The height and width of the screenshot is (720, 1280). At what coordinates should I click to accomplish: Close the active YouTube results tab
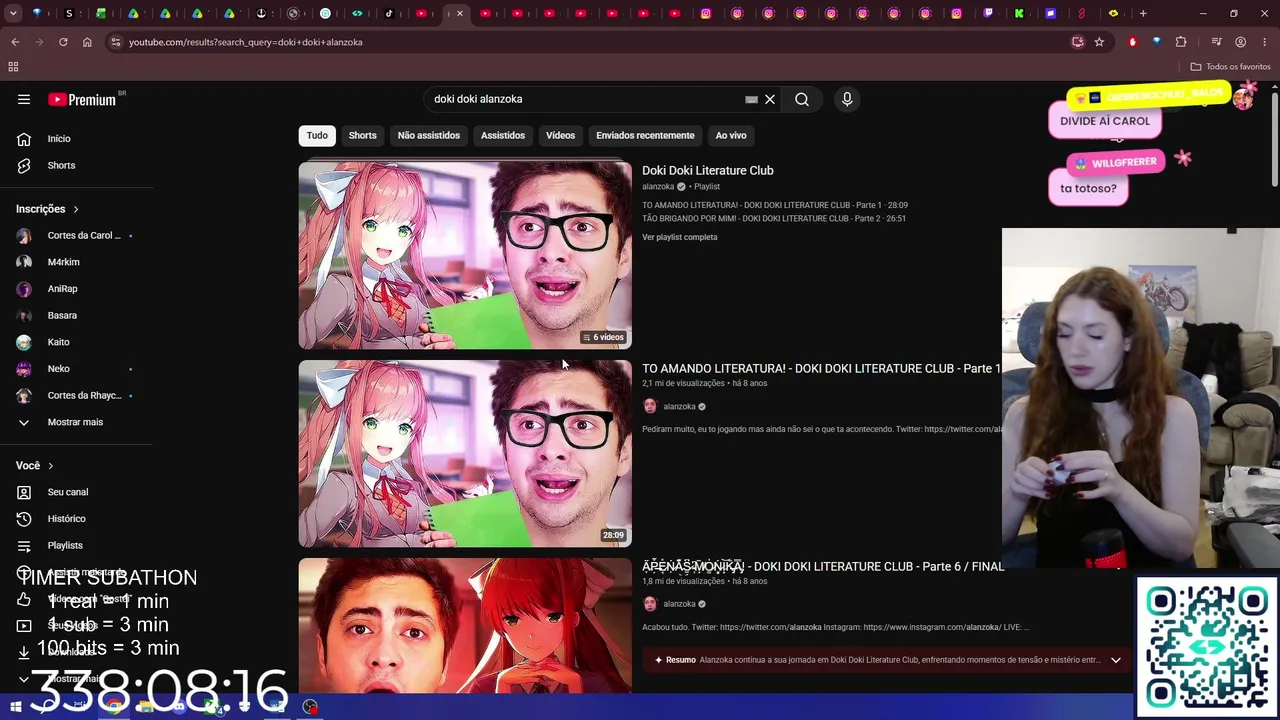[460, 14]
